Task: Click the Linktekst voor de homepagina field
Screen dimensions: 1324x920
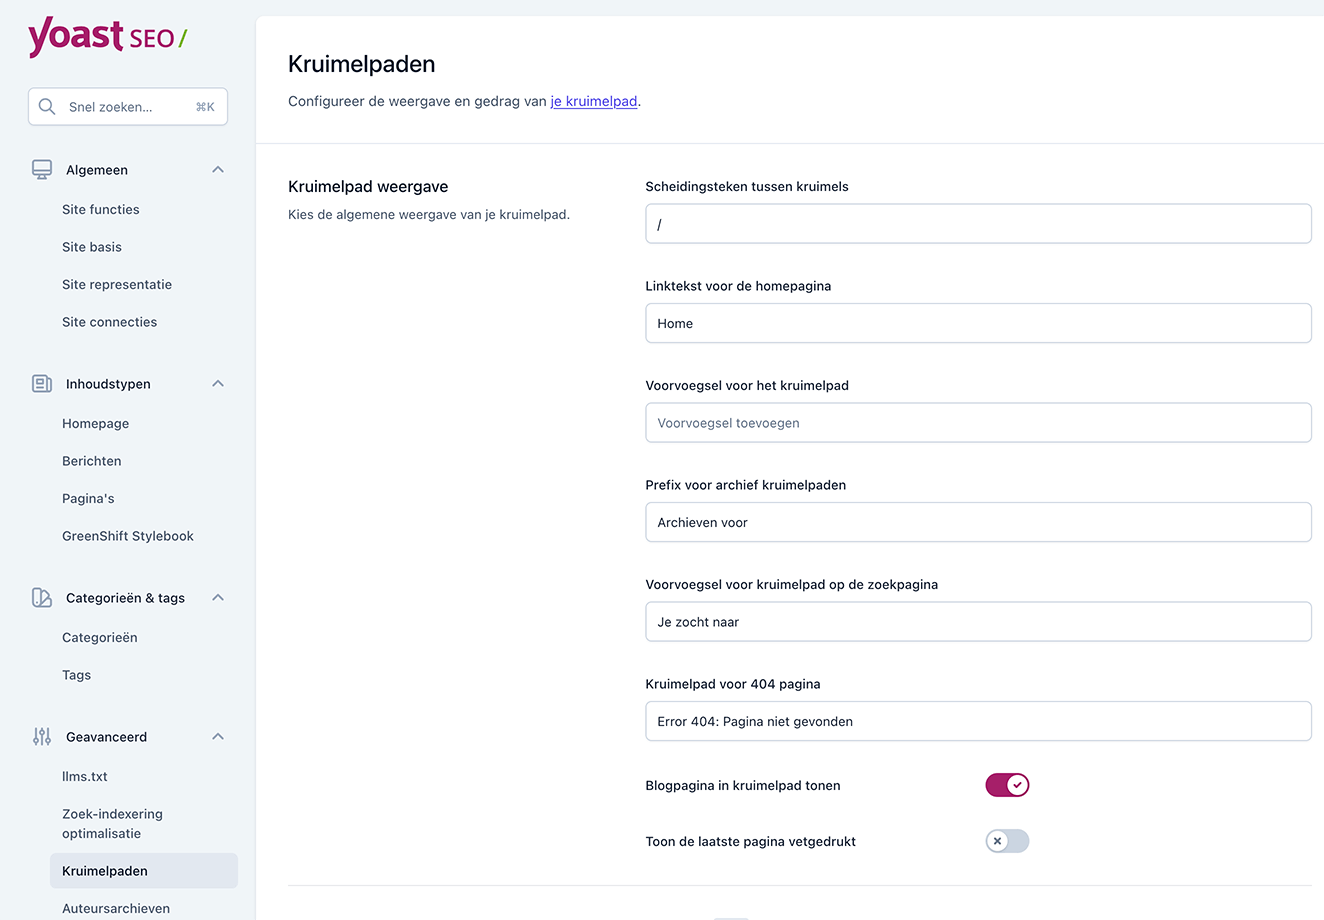Action: [978, 323]
